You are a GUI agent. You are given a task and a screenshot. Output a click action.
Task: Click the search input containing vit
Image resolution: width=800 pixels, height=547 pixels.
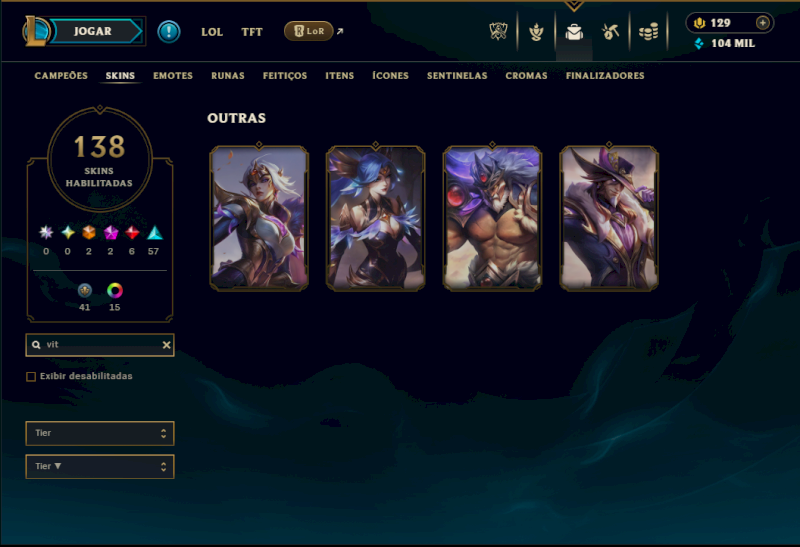[100, 345]
